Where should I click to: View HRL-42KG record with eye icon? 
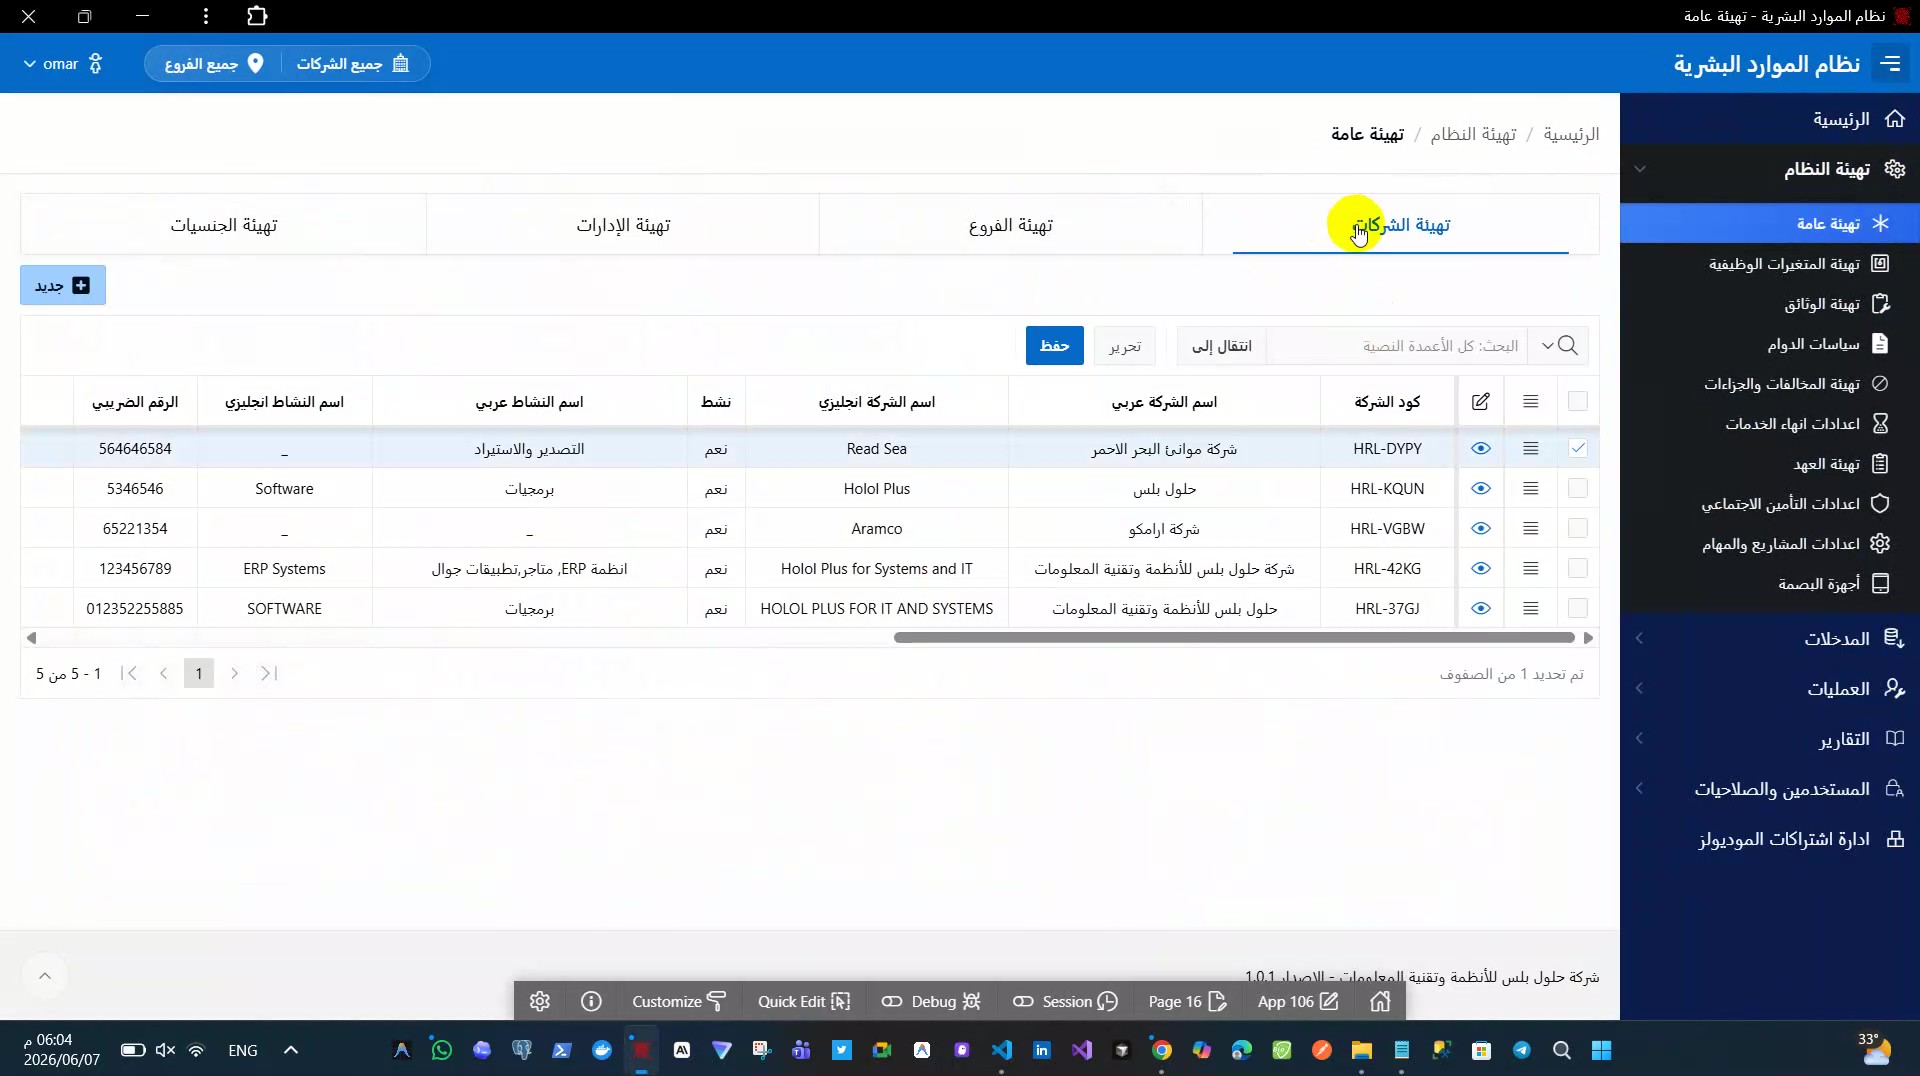point(1481,569)
